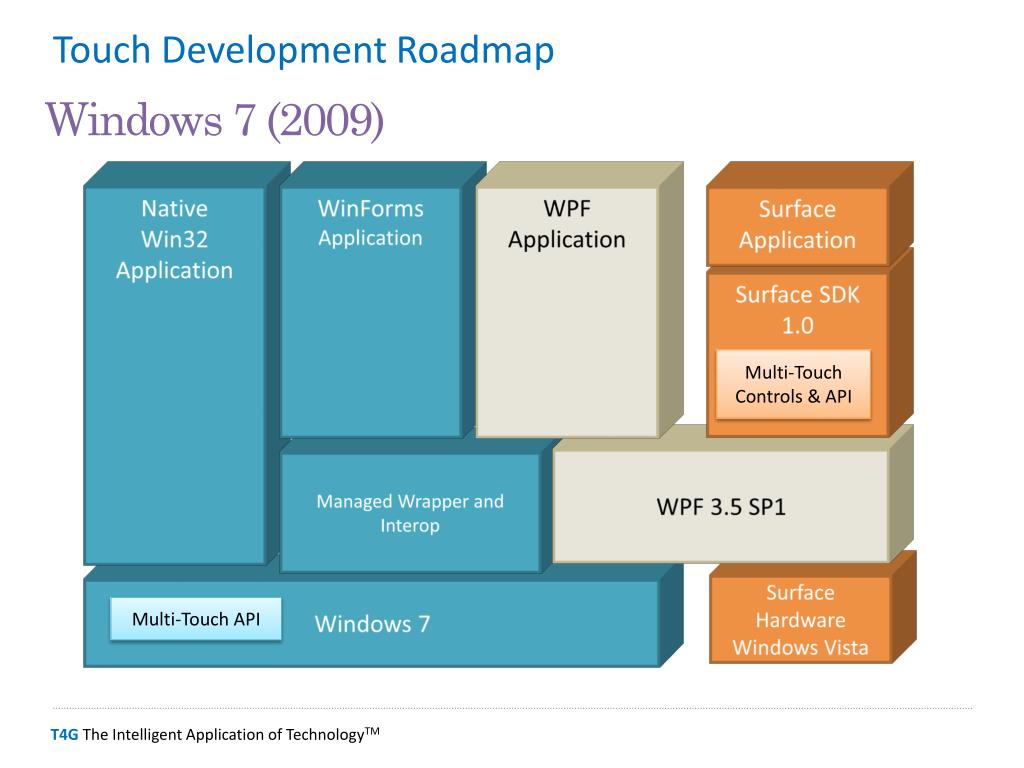Select the Native Win32 Application block
Image resolution: width=1024 pixels, height=768 pixels.
coord(174,376)
